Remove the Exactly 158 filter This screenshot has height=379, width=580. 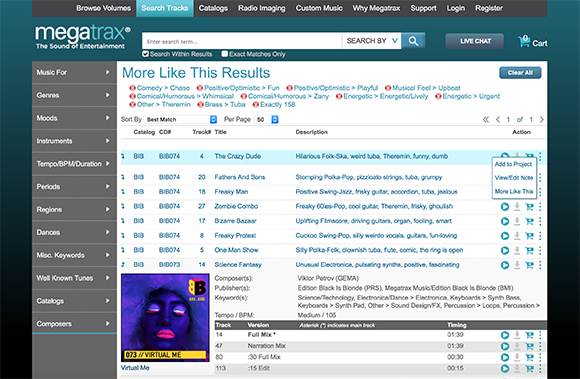click(x=256, y=105)
